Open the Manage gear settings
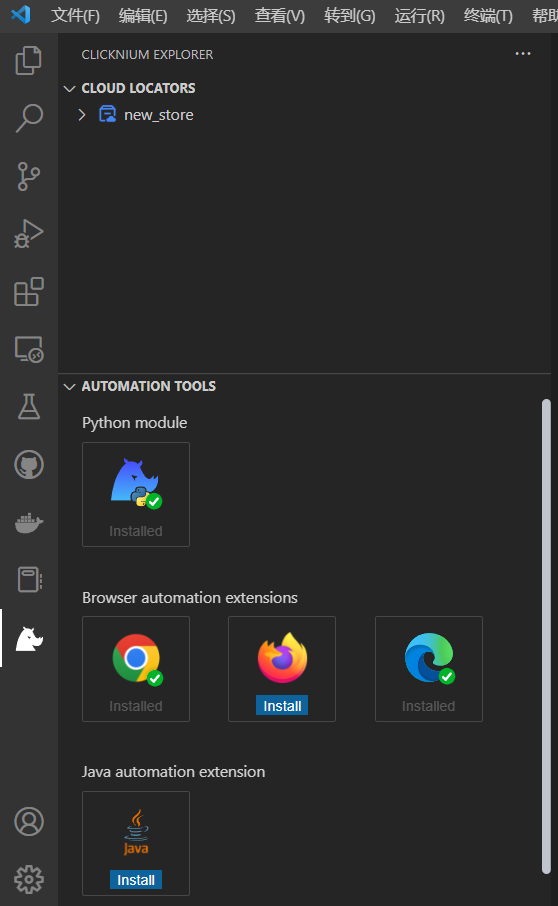 tap(28, 879)
